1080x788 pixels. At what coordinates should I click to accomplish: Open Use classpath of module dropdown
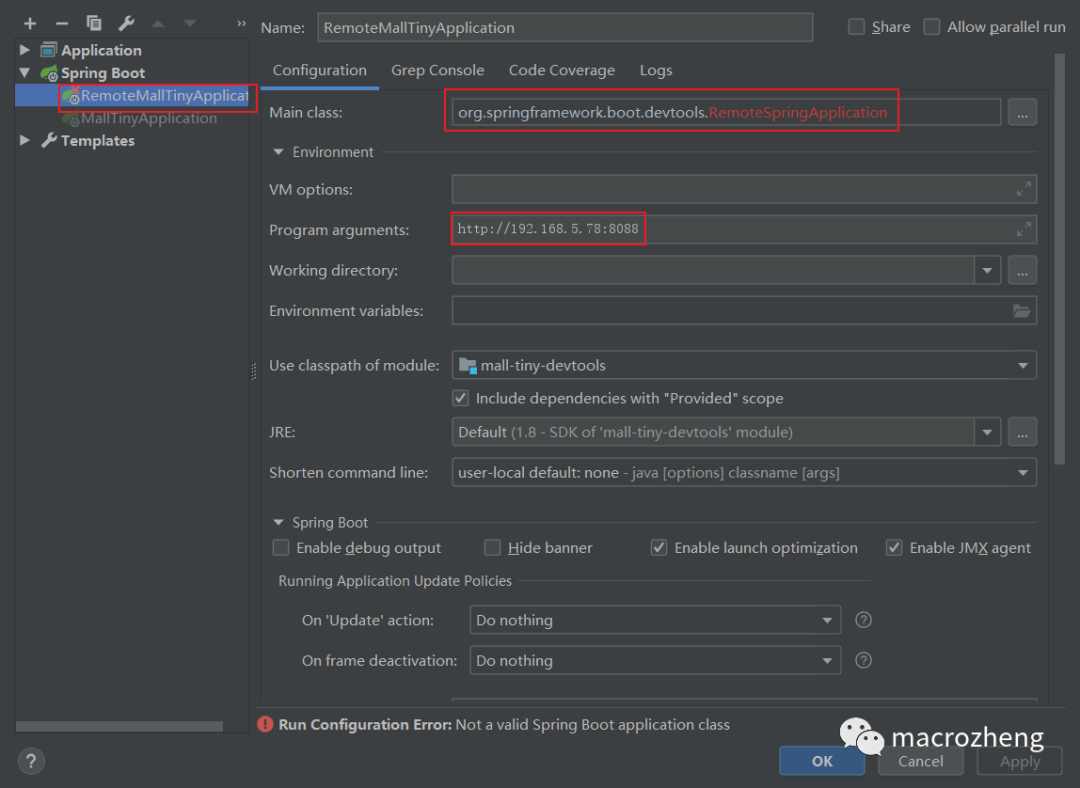[x=1023, y=365]
